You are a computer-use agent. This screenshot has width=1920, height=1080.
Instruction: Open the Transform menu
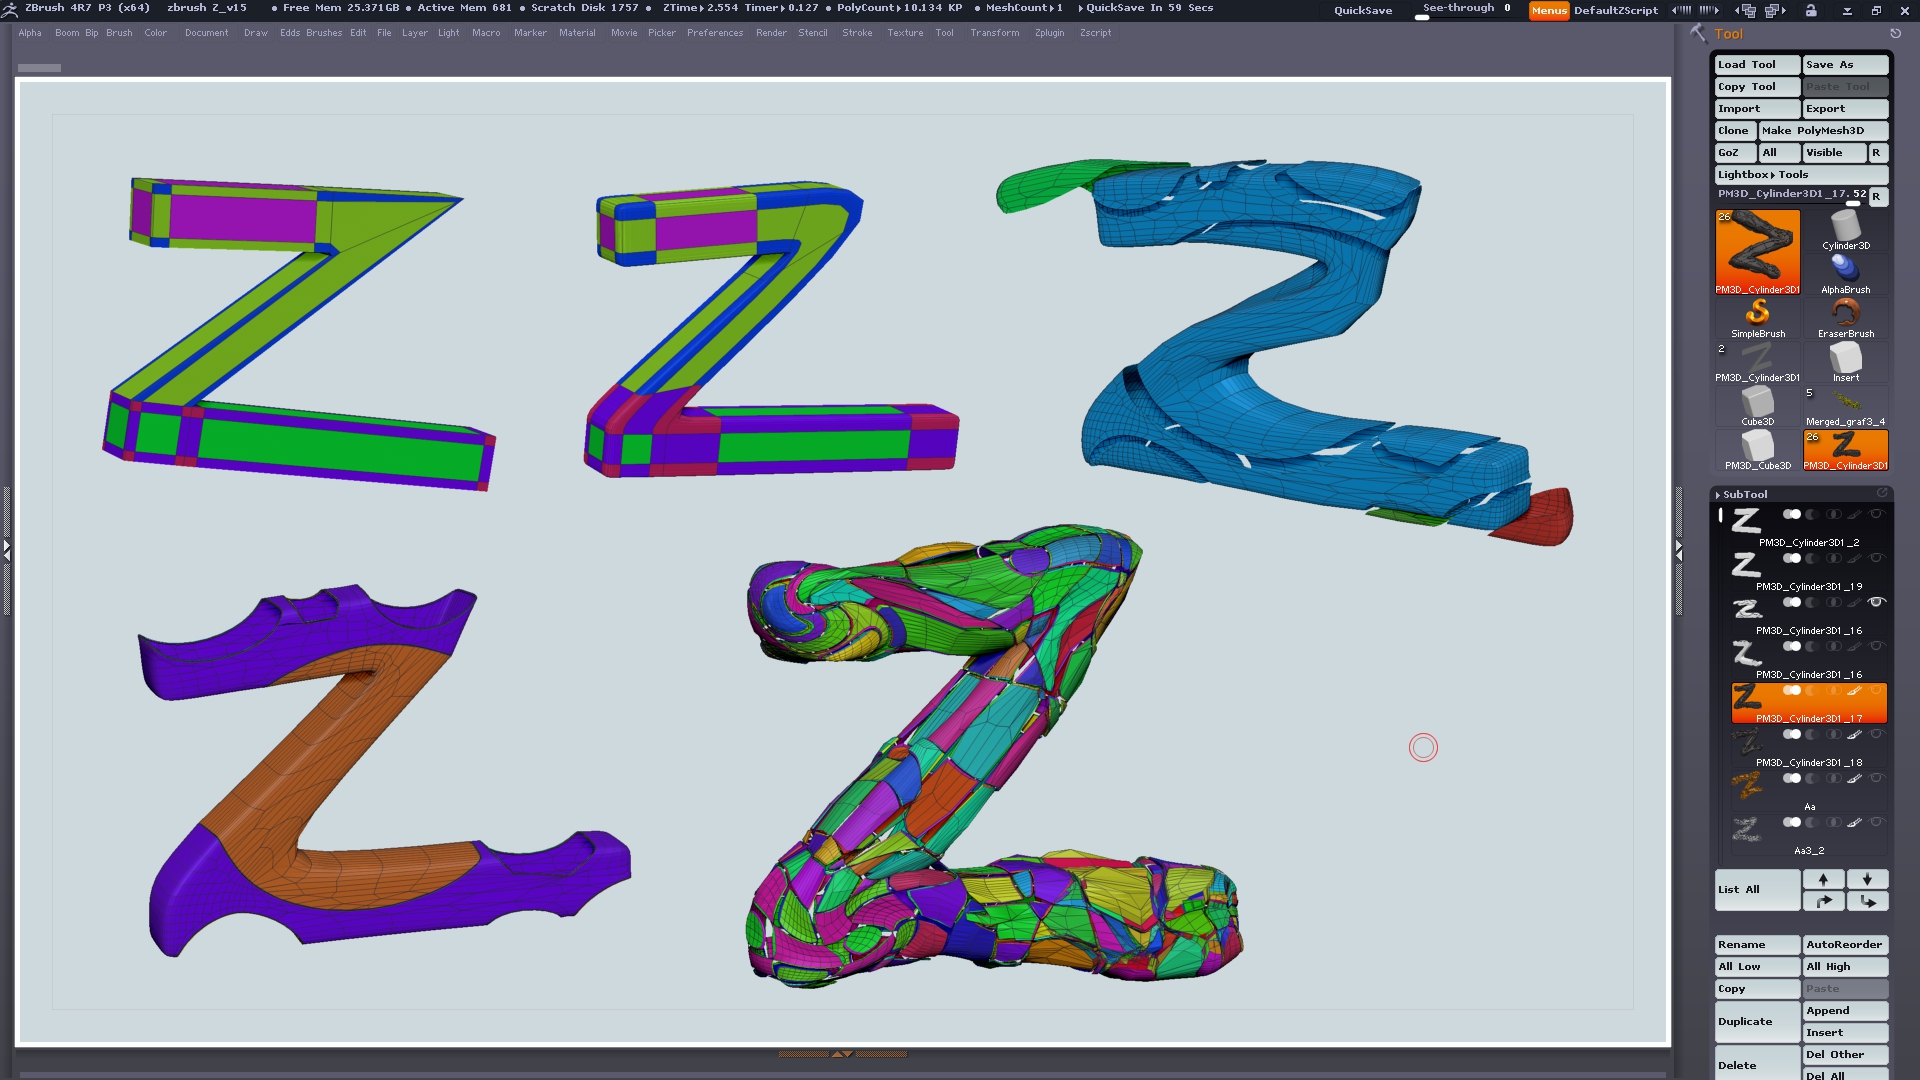[994, 33]
